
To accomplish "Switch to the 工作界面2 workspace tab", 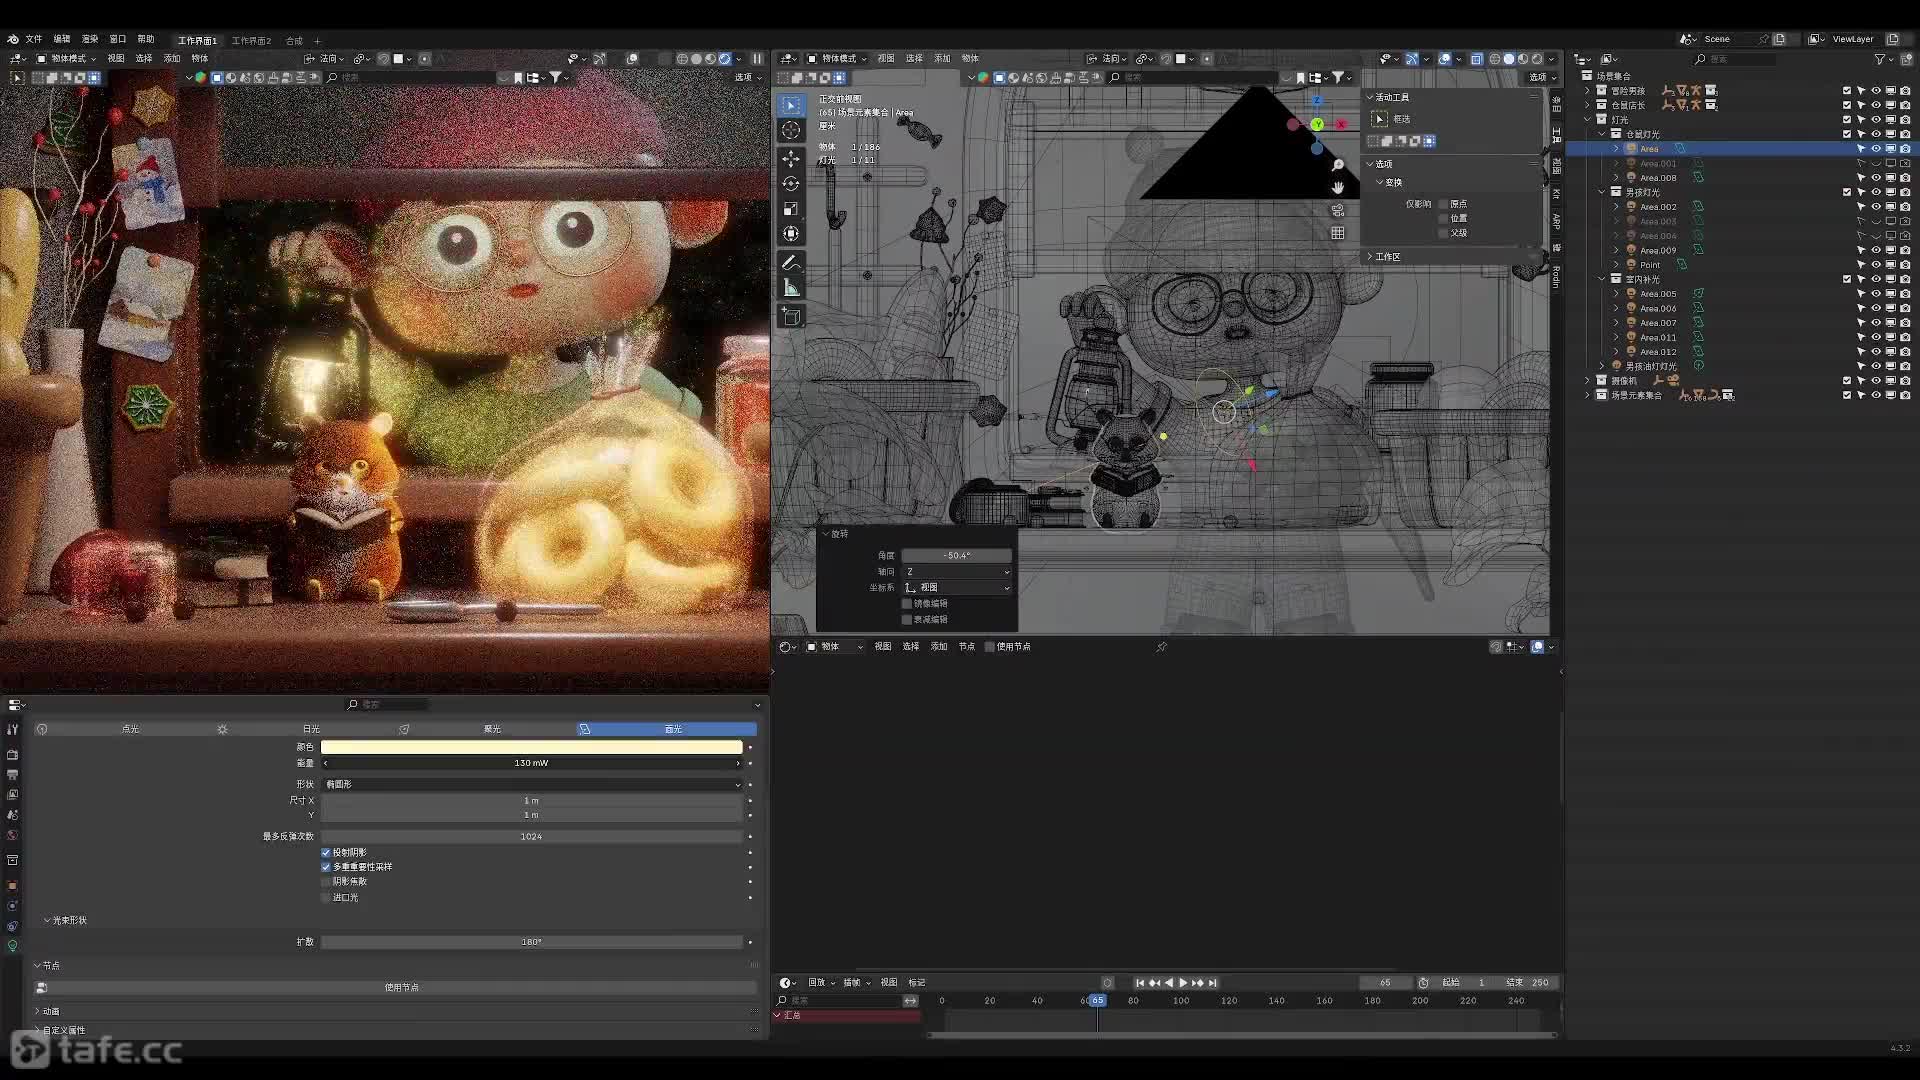I will (251, 40).
